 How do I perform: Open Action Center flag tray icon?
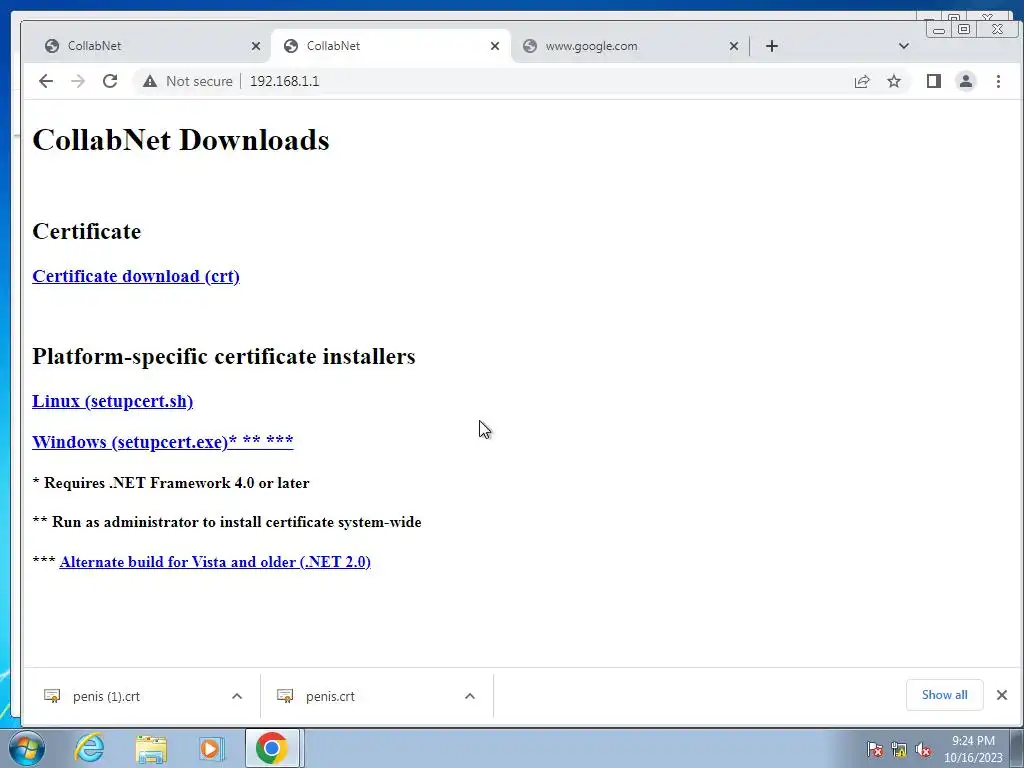(874, 750)
